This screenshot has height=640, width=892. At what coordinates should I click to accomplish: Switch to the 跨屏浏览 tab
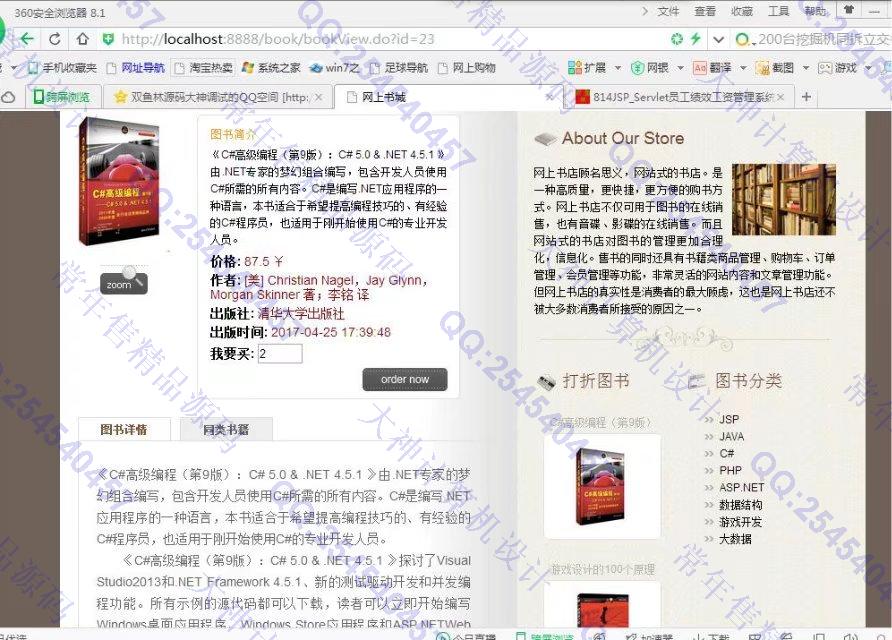(63, 97)
